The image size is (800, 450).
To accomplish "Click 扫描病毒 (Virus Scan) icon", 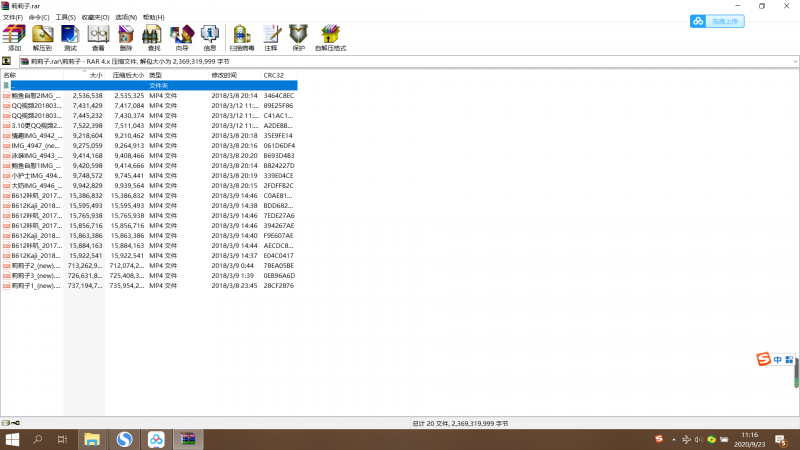I will 241,38.
